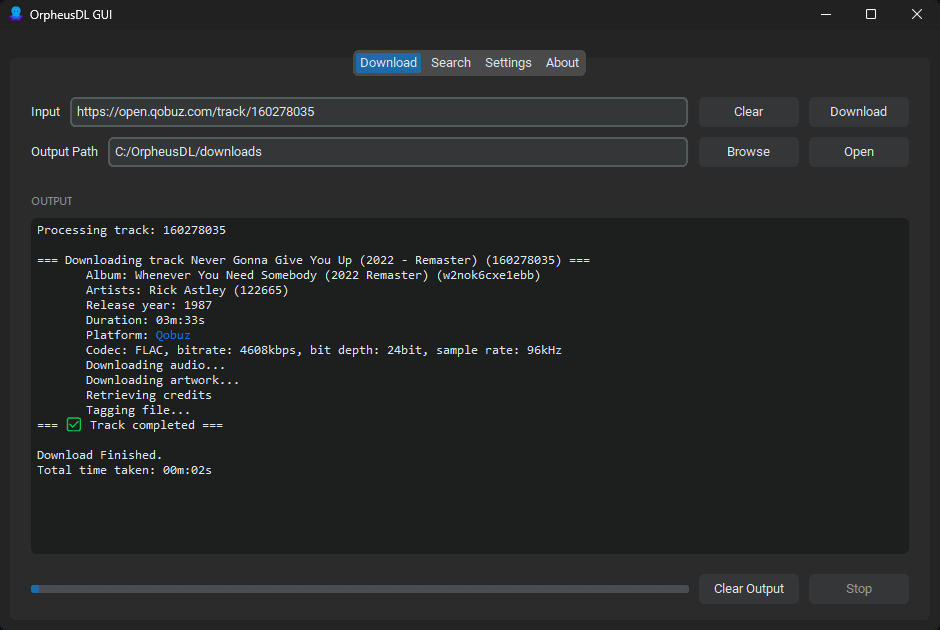Viewport: 940px width, 630px height.
Task: Switch to the Search tab
Action: 450,62
